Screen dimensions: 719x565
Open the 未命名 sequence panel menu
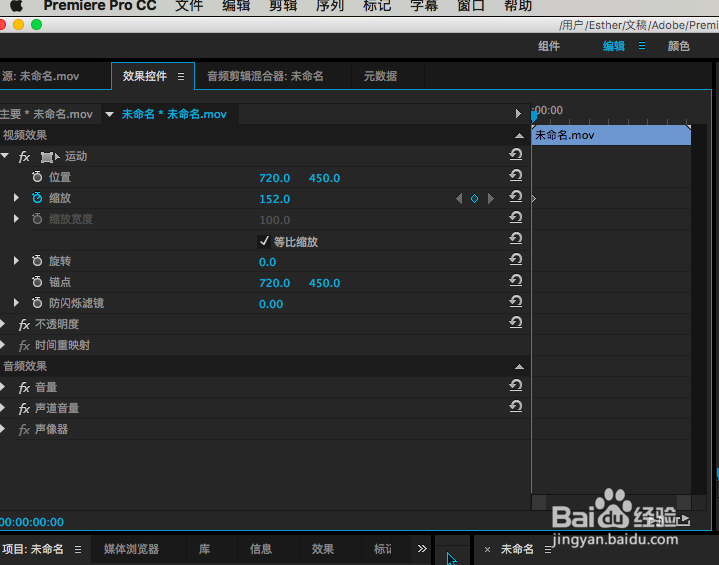point(548,549)
